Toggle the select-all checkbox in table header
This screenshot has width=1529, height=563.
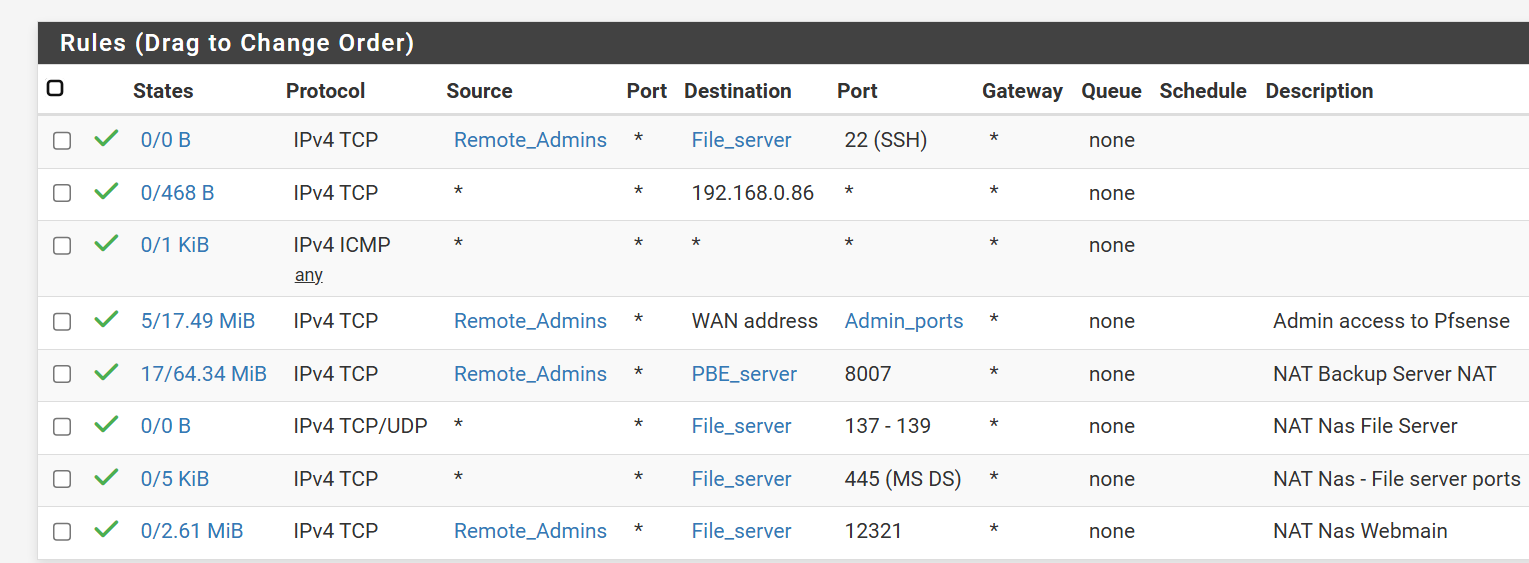pyautogui.click(x=55, y=89)
